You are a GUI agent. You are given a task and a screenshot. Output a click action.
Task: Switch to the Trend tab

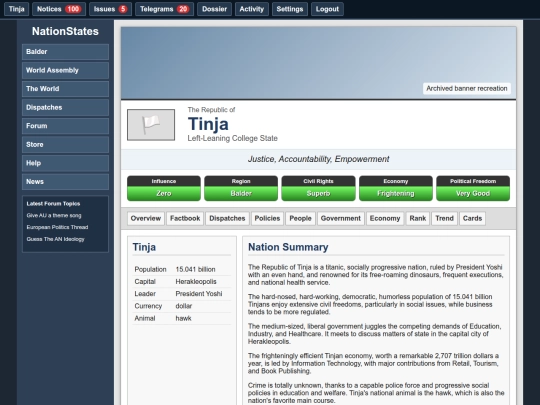[444, 218]
